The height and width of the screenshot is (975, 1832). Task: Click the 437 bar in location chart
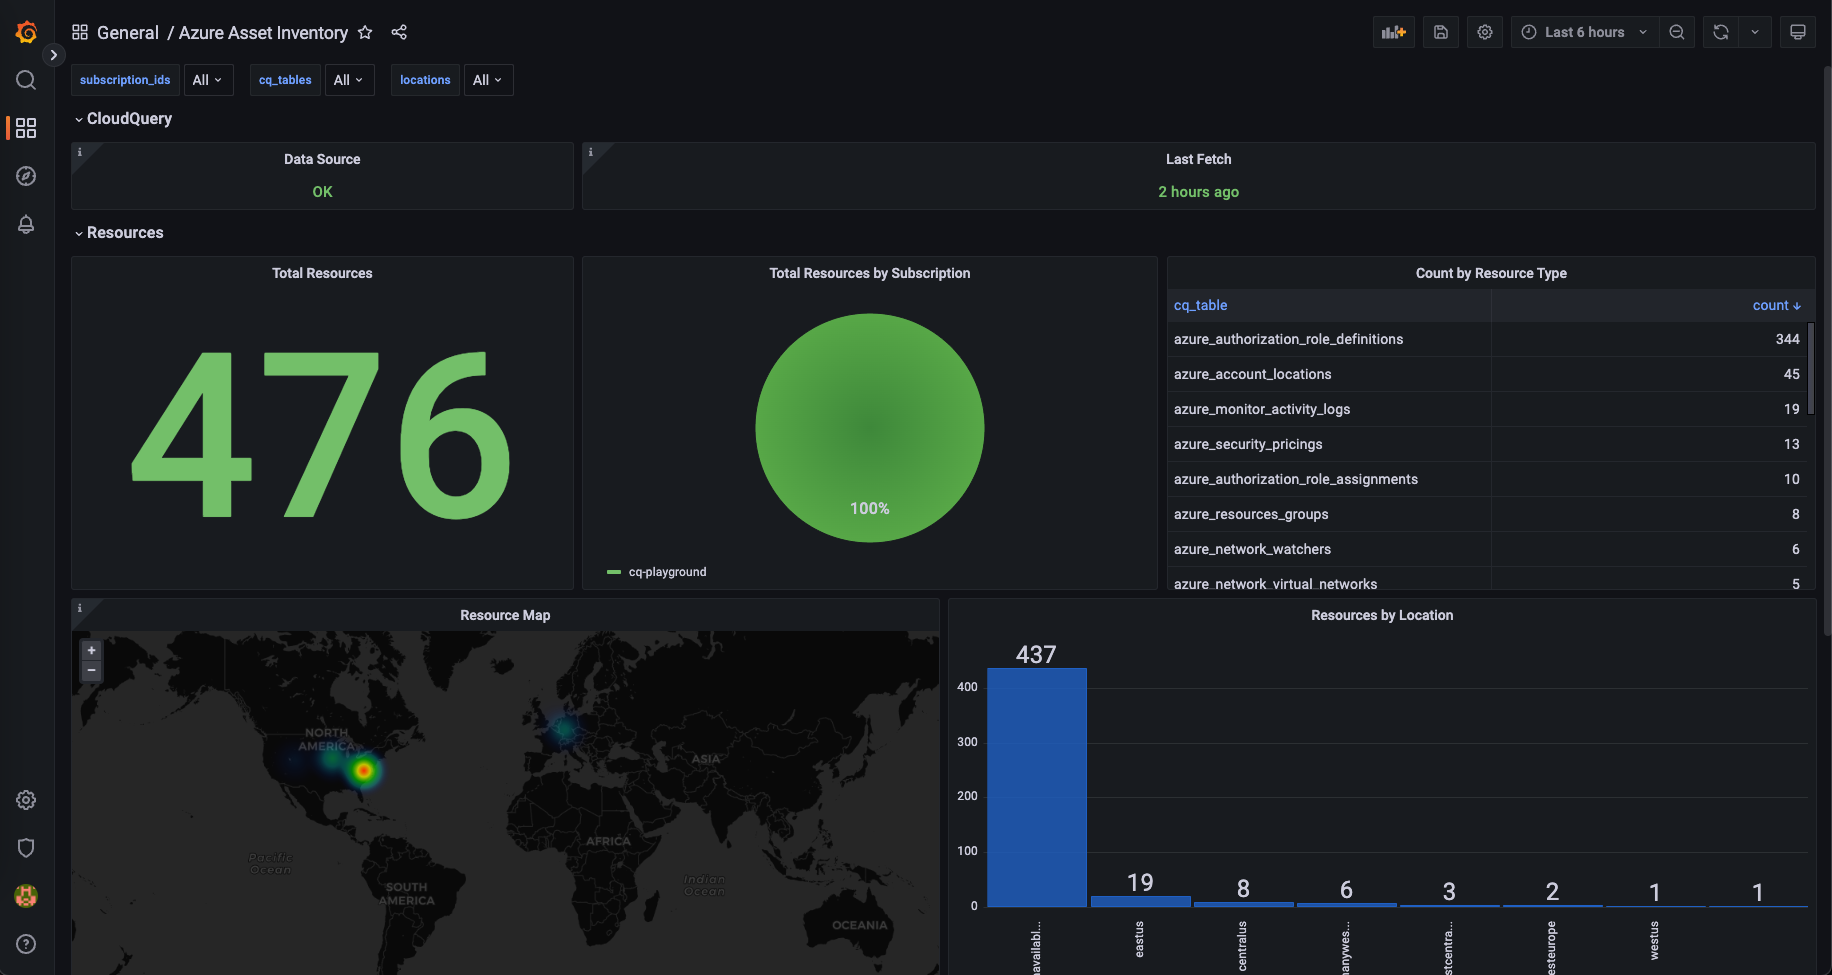[1037, 787]
